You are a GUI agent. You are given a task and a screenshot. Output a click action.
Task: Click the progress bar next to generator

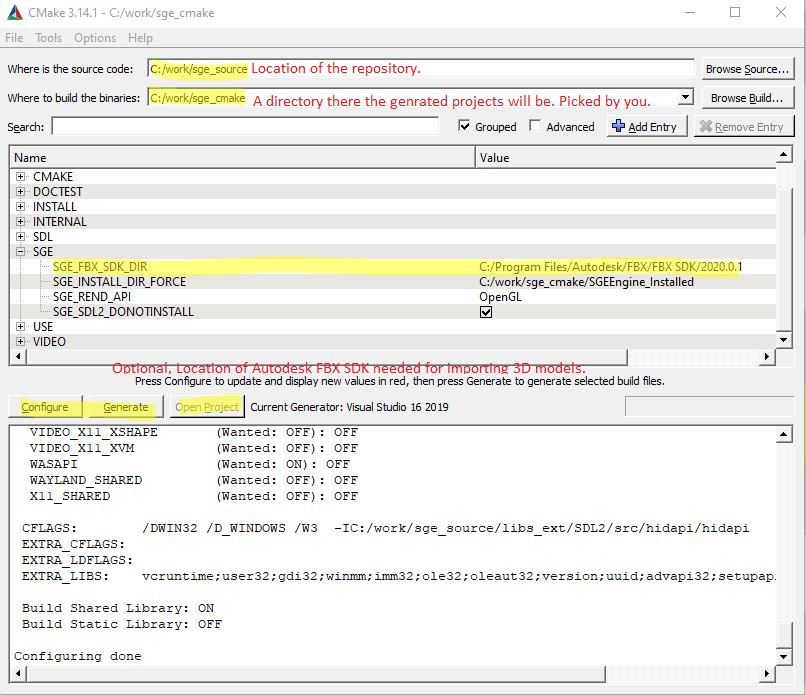709,406
